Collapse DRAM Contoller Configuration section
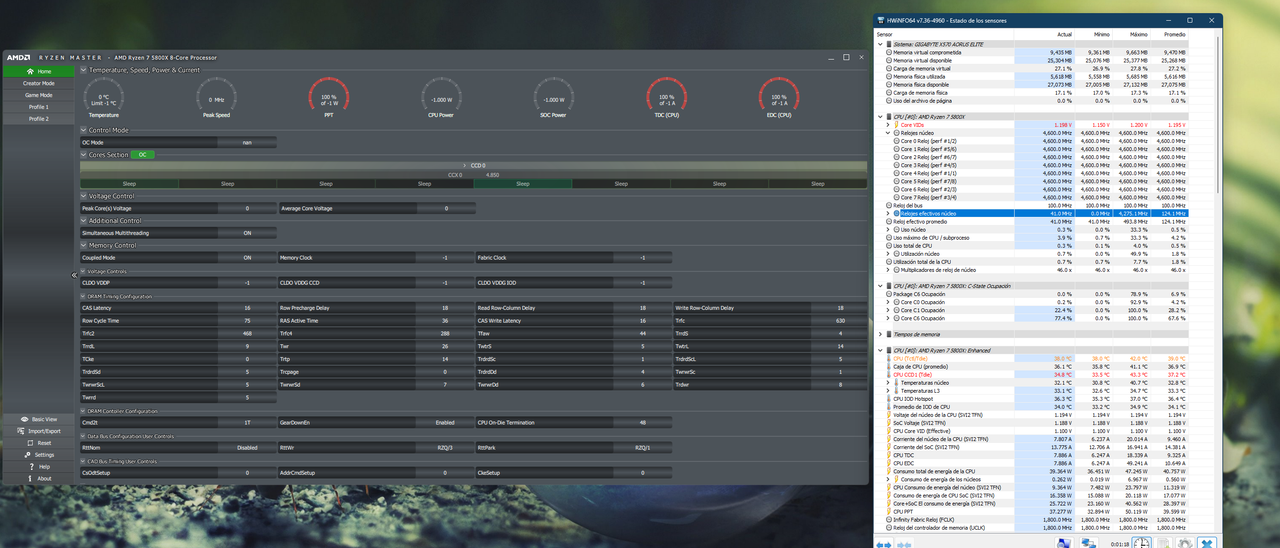 (x=84, y=411)
